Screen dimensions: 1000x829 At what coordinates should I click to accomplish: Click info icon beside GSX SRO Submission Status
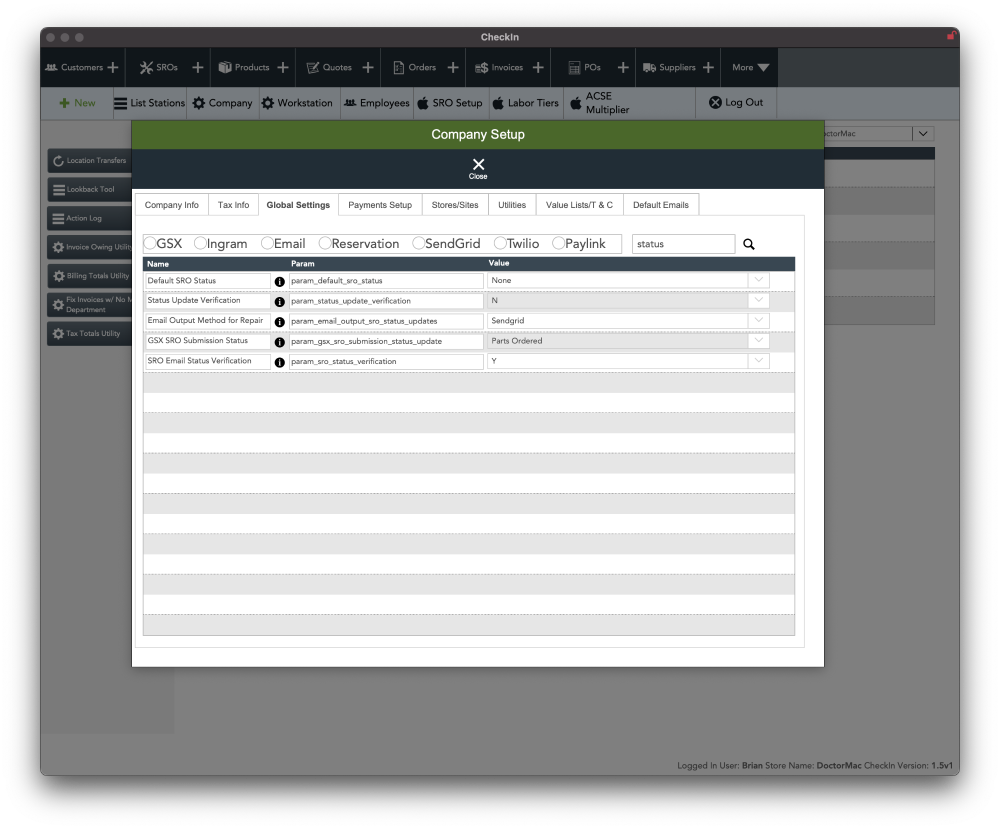tap(279, 342)
